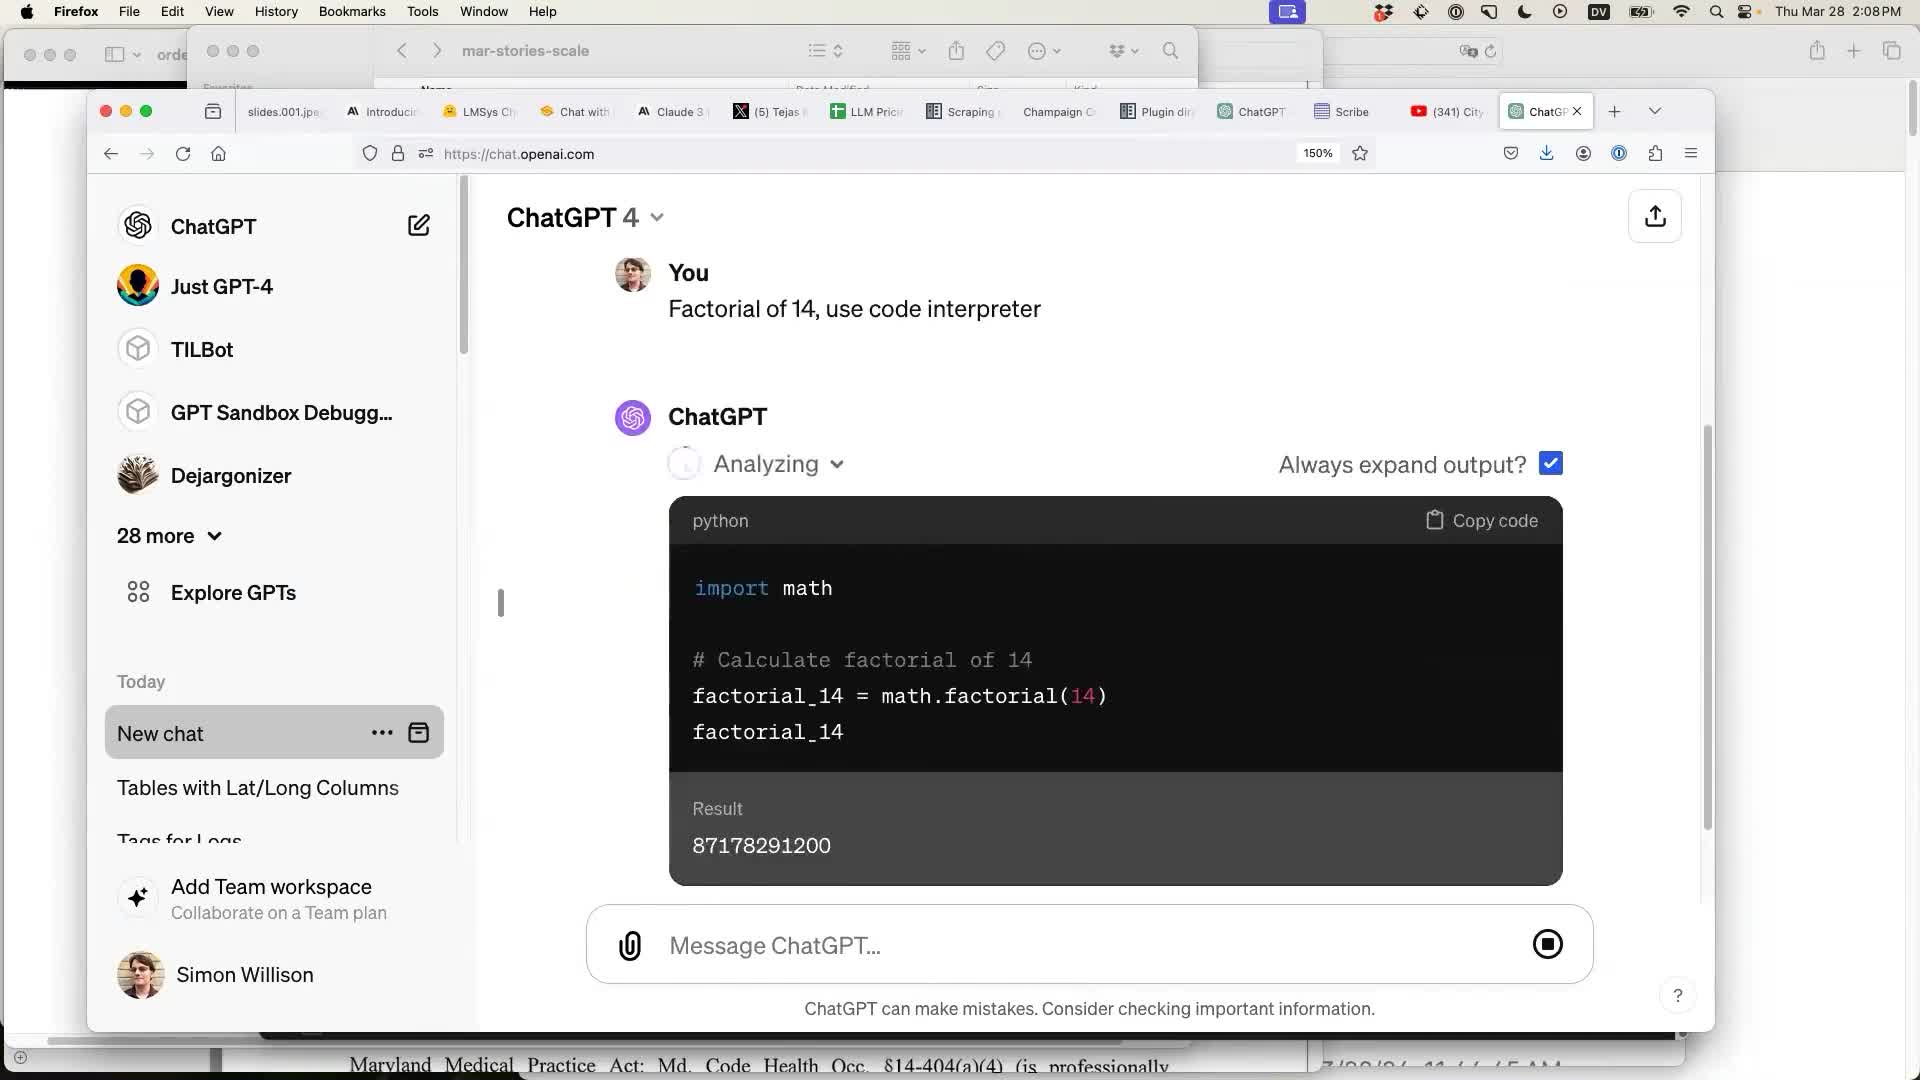
Task: Expand the ChatGPT 4 model dropdown
Action: click(x=585, y=217)
